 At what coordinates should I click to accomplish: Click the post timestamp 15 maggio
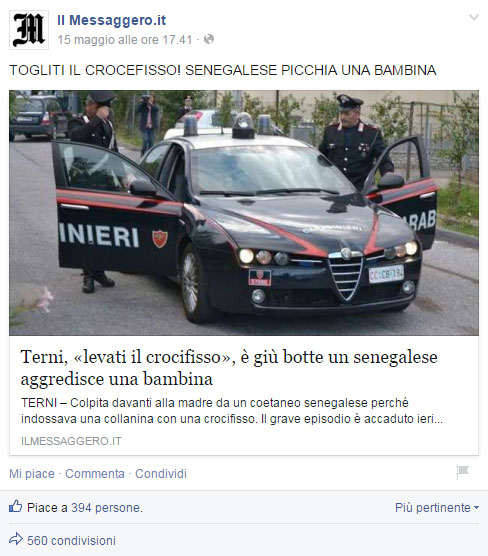tap(125, 40)
